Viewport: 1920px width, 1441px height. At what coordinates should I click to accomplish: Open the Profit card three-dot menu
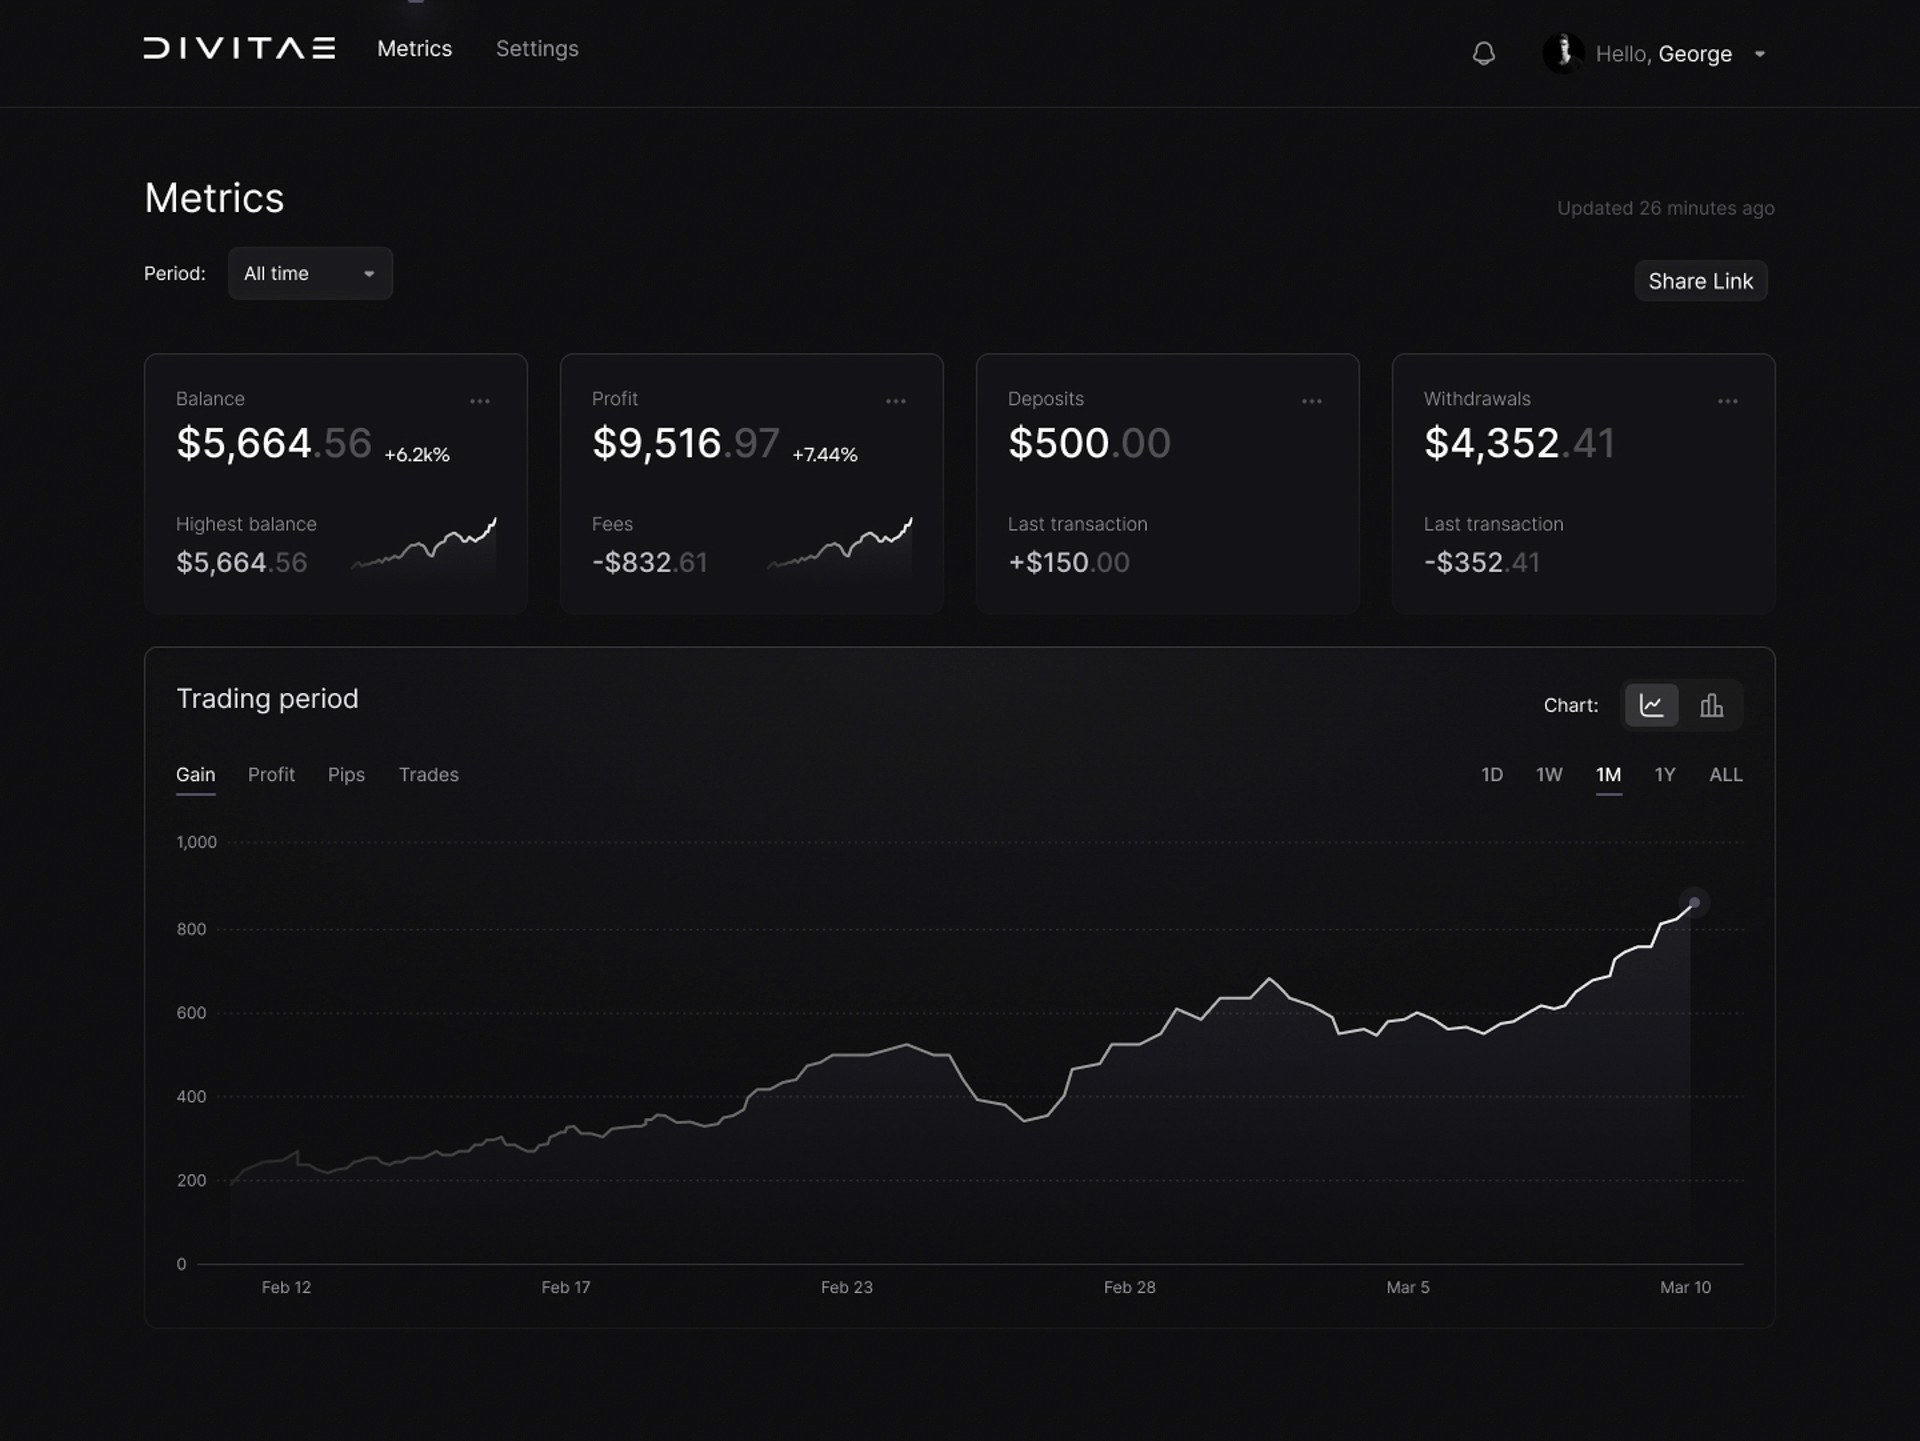(896, 401)
